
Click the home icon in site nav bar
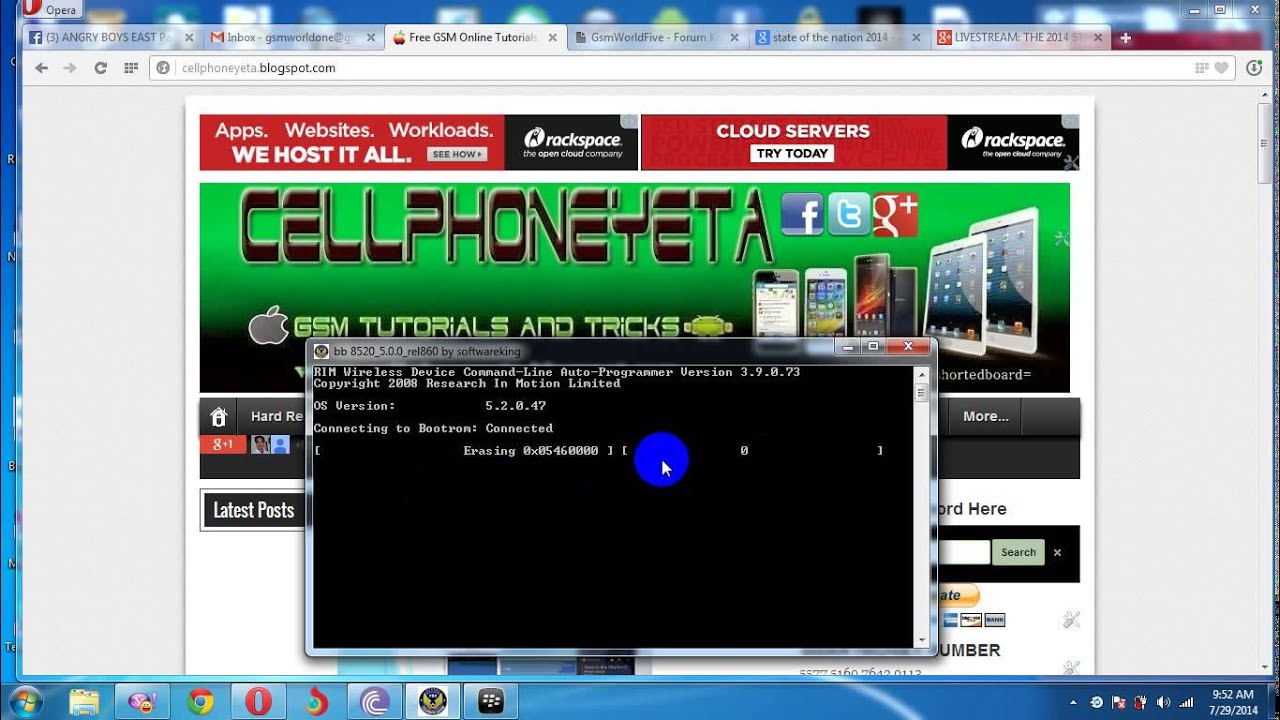(x=219, y=416)
